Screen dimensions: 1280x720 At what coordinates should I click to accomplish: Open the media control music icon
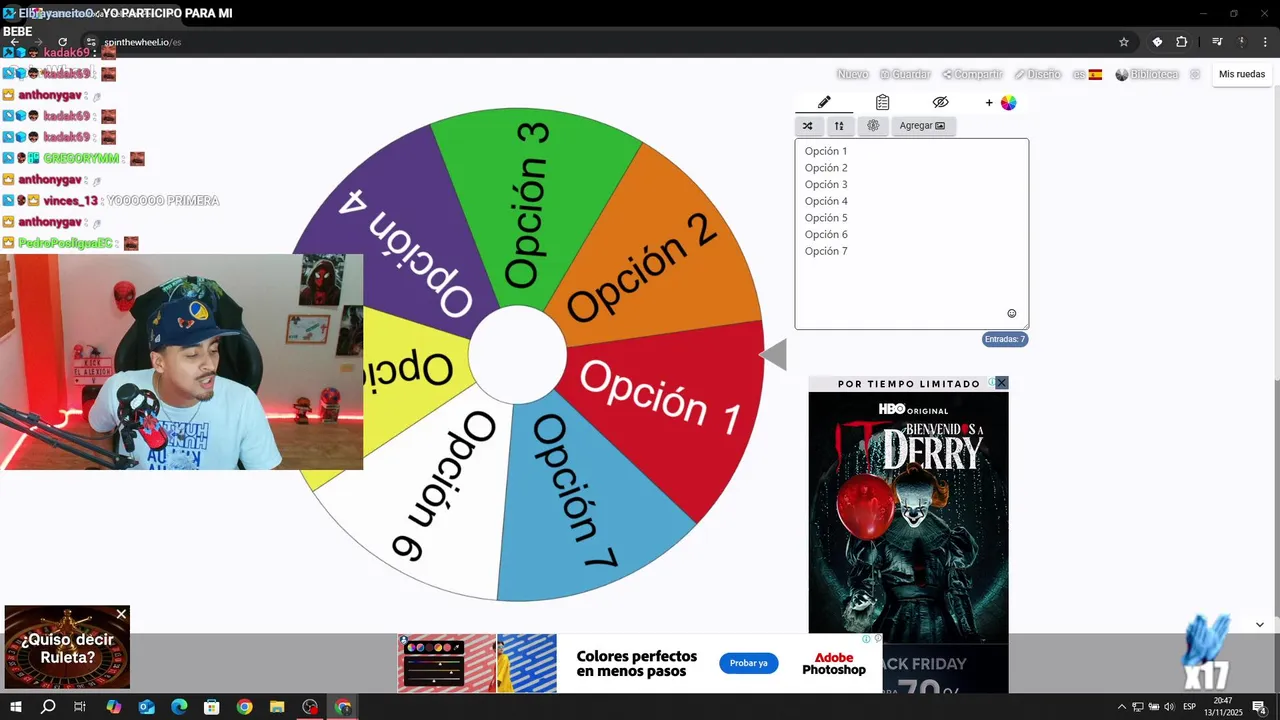point(1217,42)
